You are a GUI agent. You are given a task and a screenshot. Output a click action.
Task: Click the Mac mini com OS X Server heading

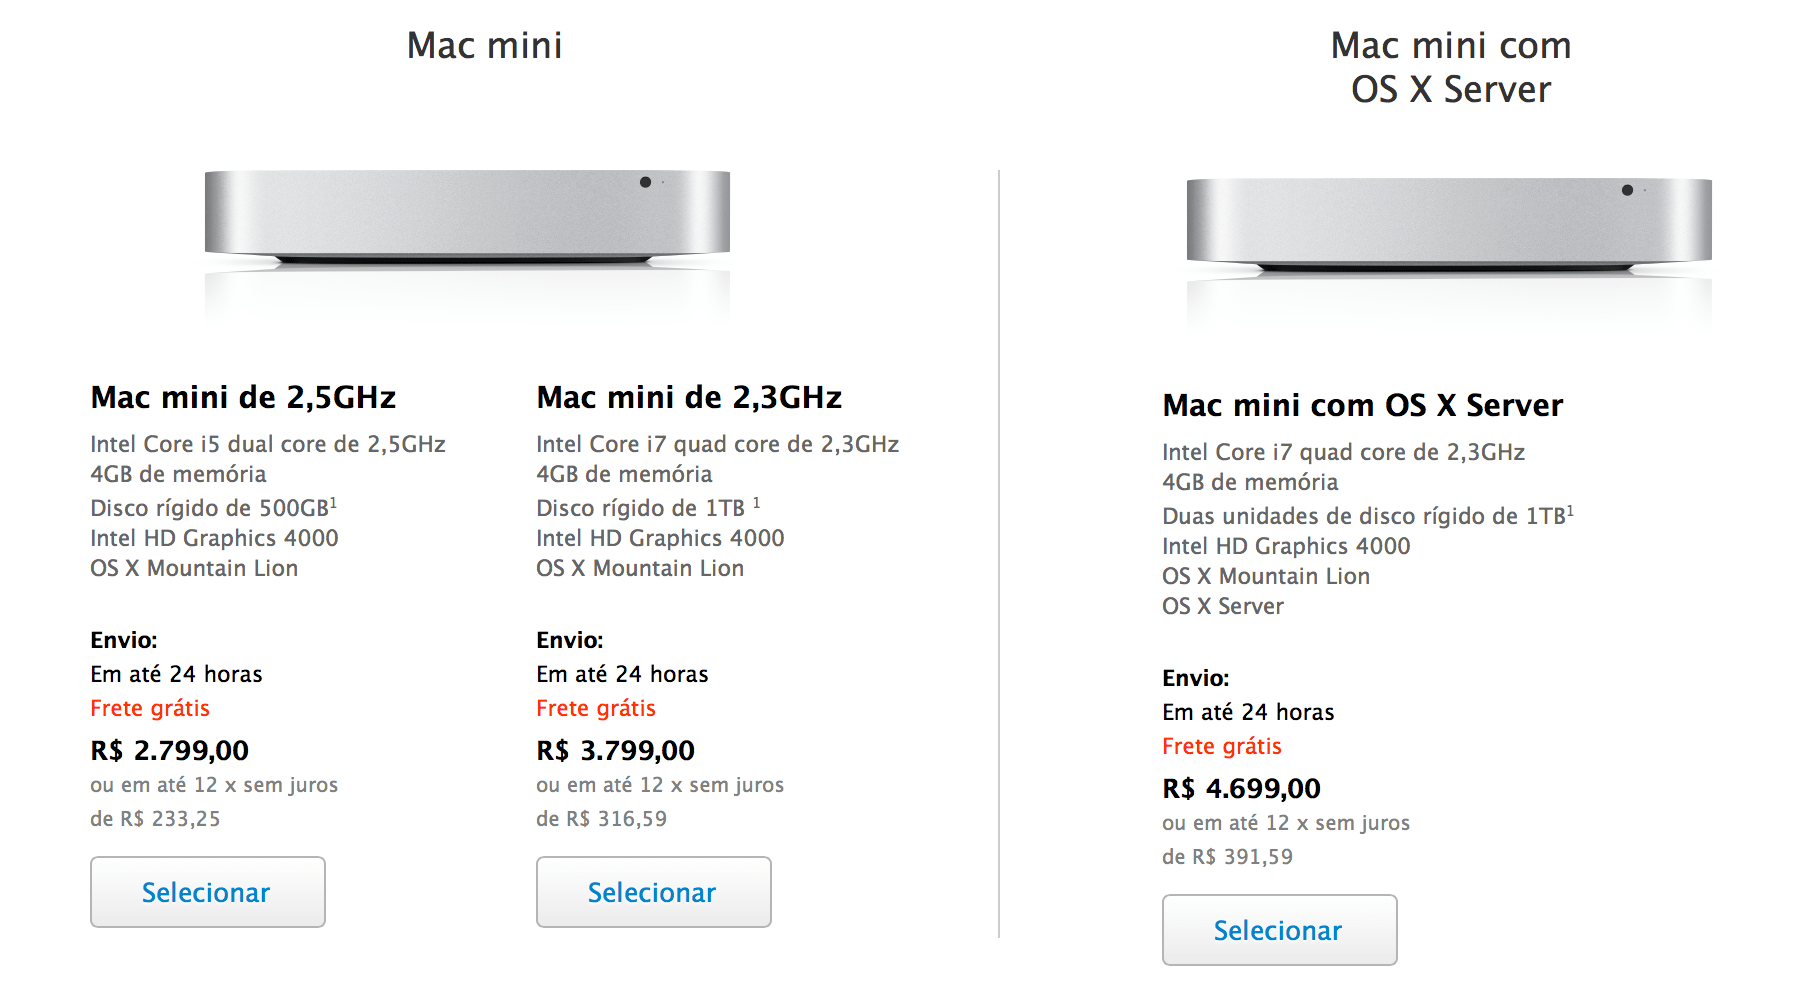coord(1450,67)
